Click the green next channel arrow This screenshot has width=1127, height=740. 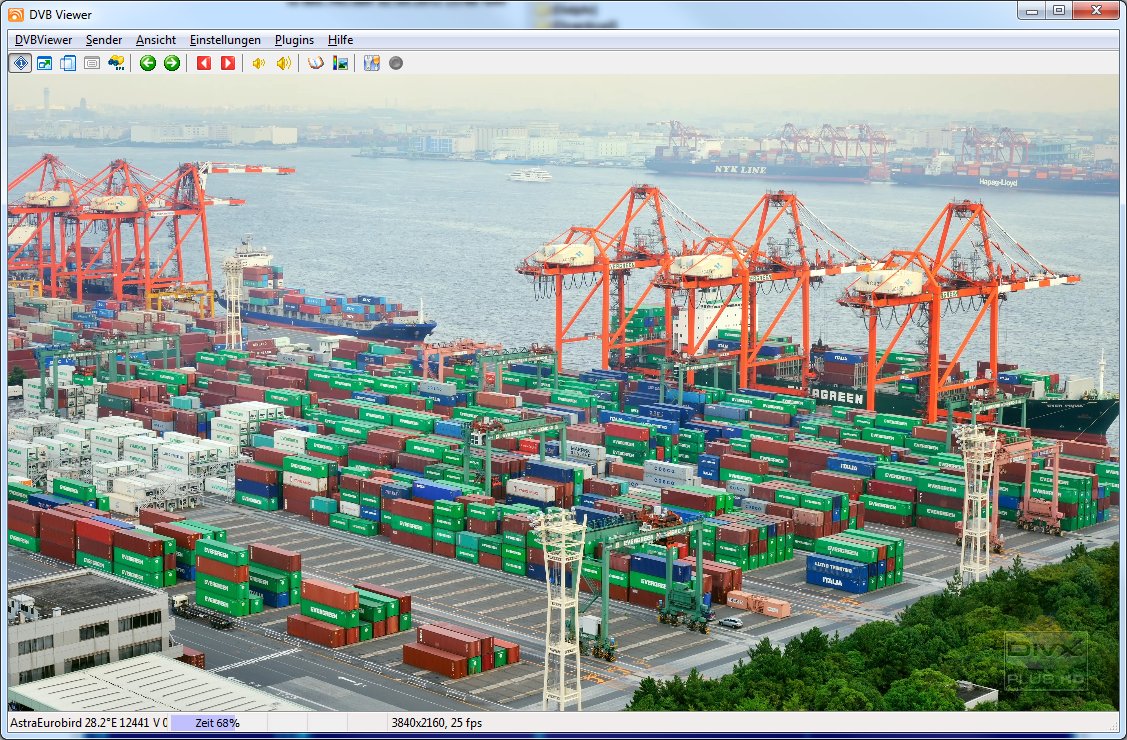click(172, 63)
